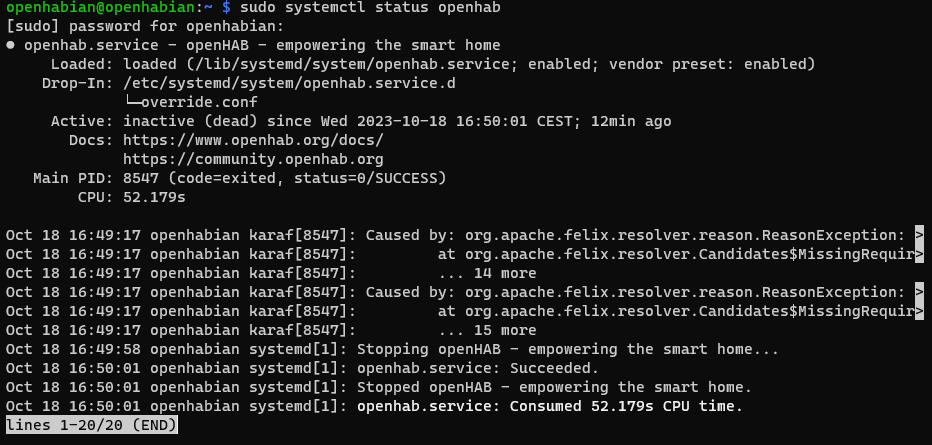932x445 pixels.
Task: Open the https://community.openhab.org link
Action: pyautogui.click(x=253, y=159)
